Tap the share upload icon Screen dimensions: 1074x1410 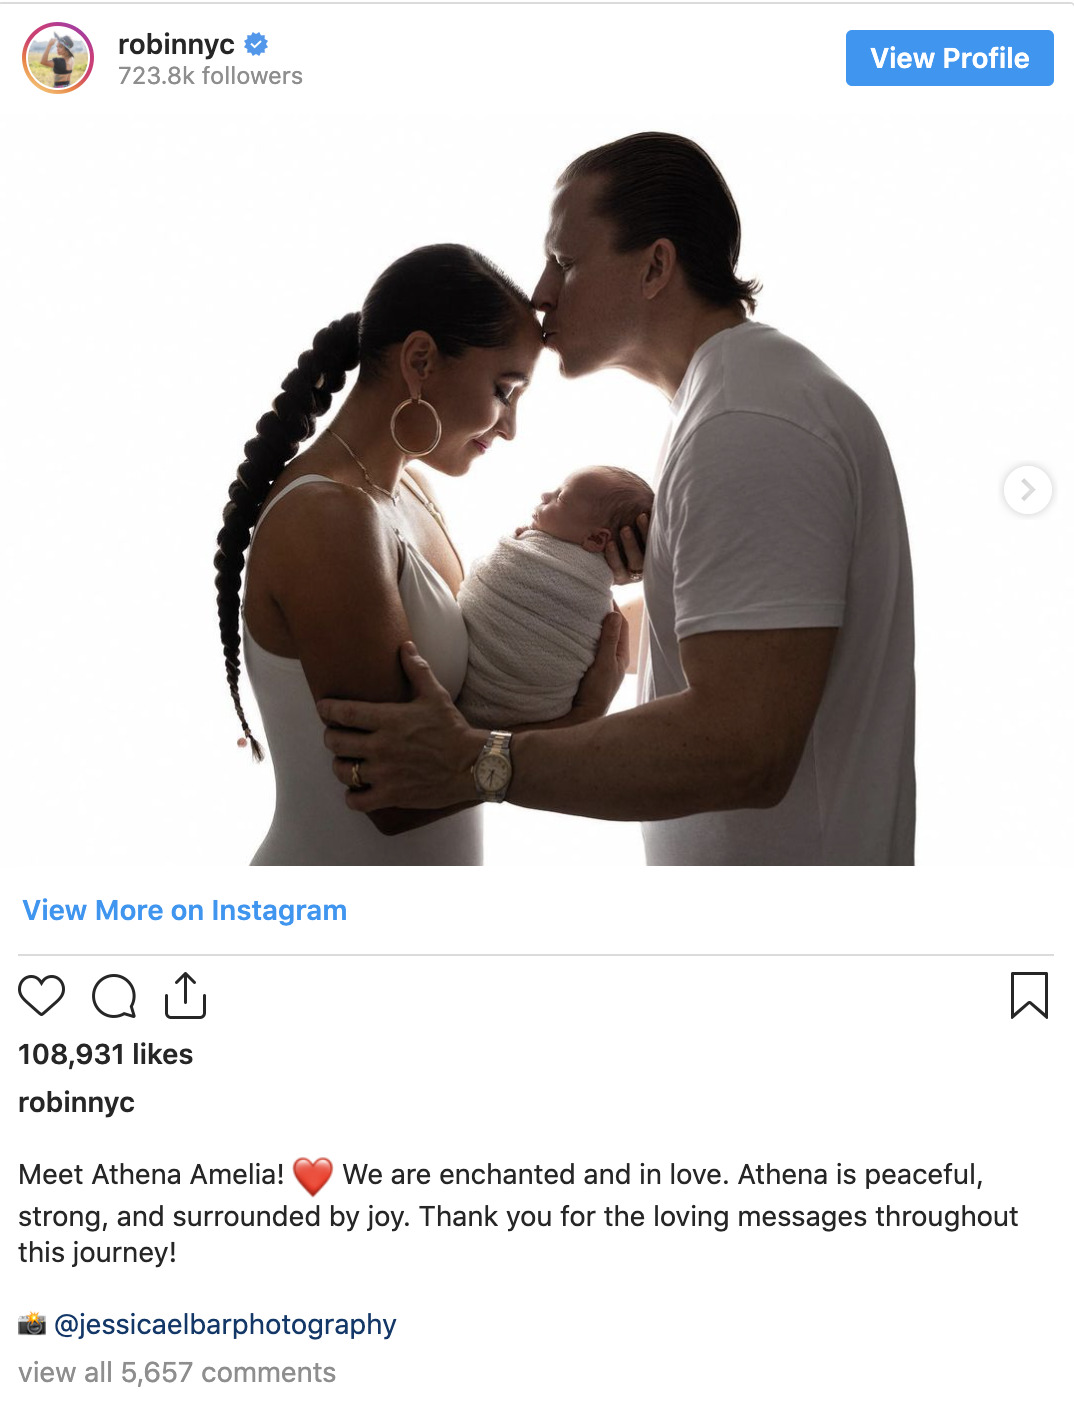tap(185, 995)
